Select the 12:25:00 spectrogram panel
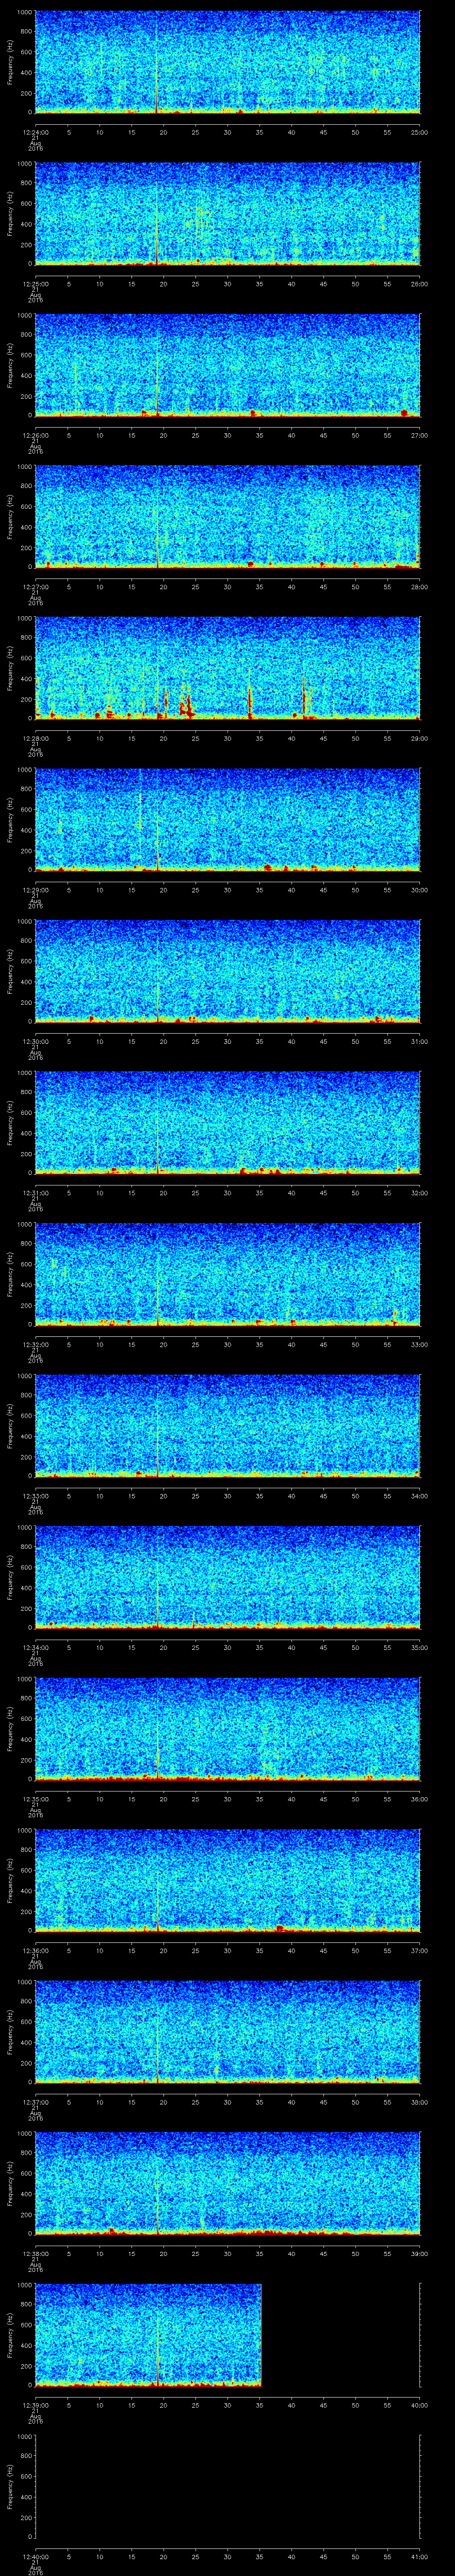This screenshot has width=455, height=2576. pyautogui.click(x=227, y=213)
